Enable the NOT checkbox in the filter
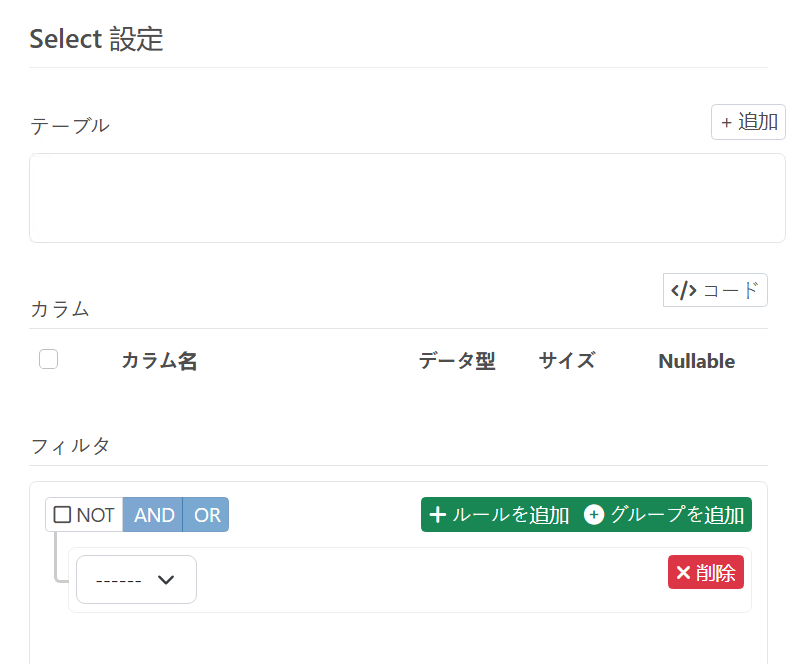The height and width of the screenshot is (664, 807). coord(63,515)
